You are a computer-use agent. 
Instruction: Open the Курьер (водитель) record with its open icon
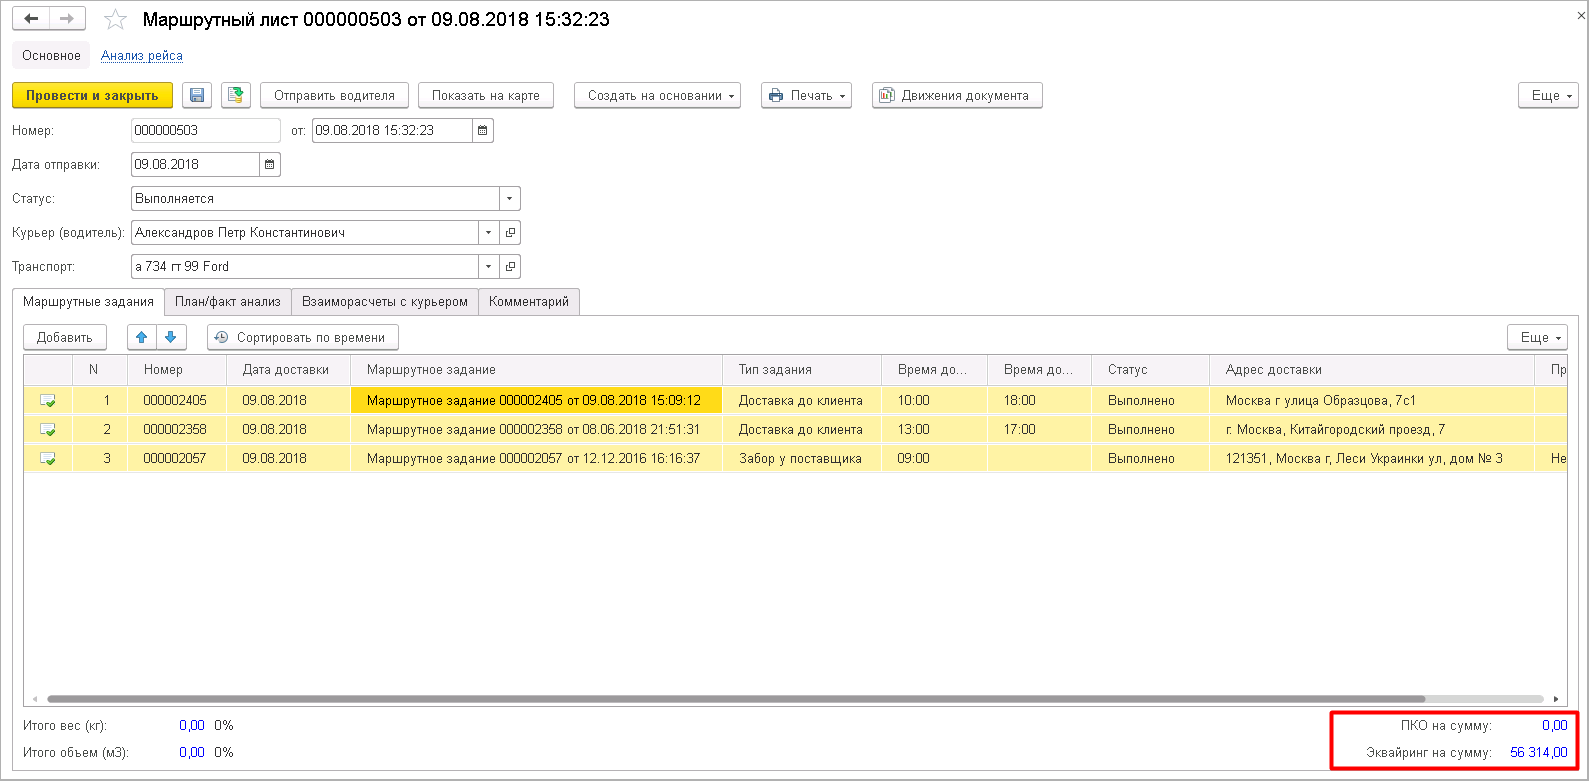pos(510,232)
